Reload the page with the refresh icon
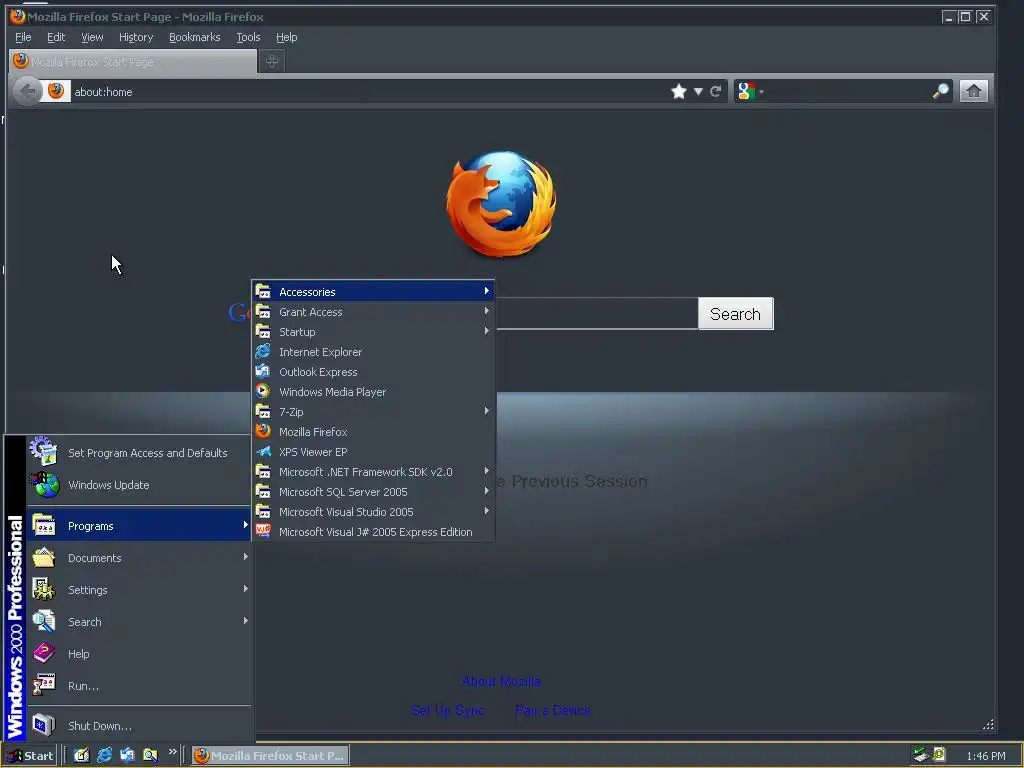The height and width of the screenshot is (768, 1024). pos(716,91)
